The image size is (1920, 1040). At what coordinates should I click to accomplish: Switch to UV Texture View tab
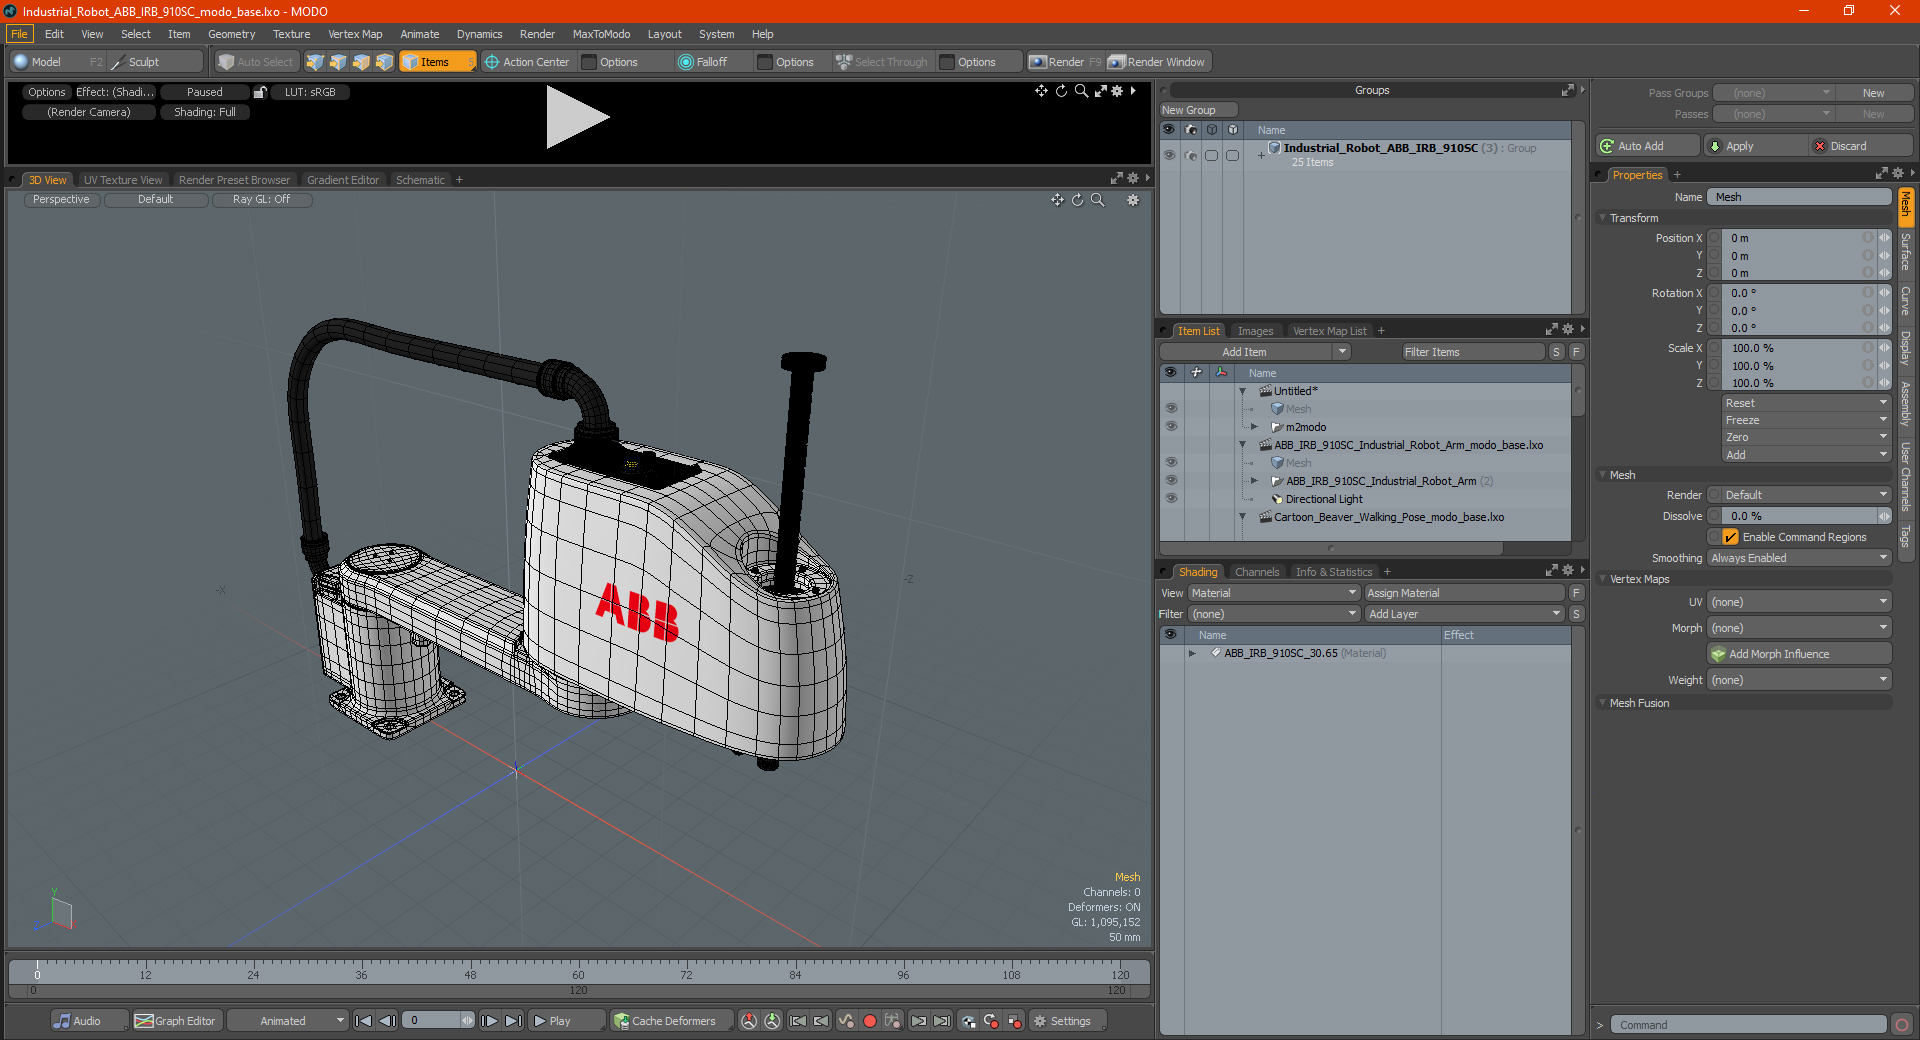(122, 180)
